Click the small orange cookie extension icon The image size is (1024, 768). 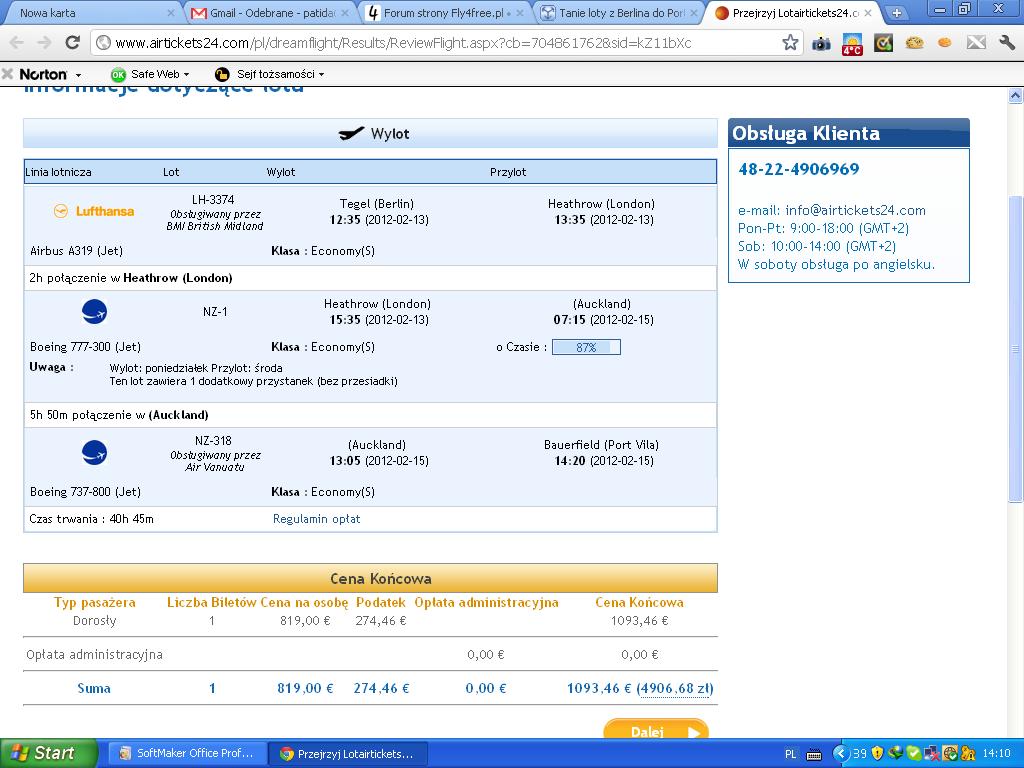(944, 43)
